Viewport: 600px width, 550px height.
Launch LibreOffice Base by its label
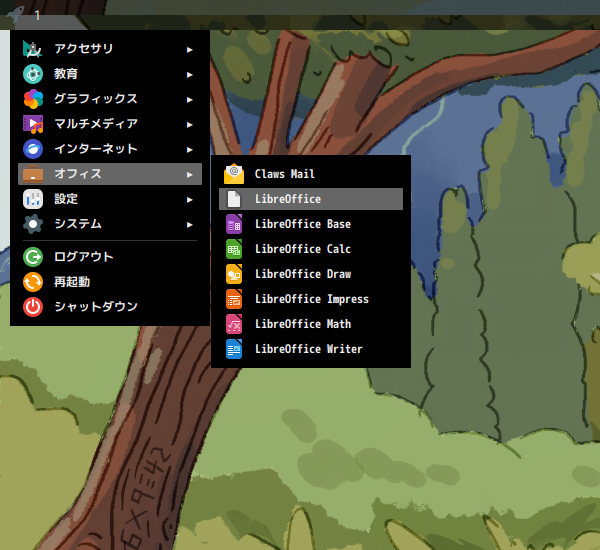[303, 224]
